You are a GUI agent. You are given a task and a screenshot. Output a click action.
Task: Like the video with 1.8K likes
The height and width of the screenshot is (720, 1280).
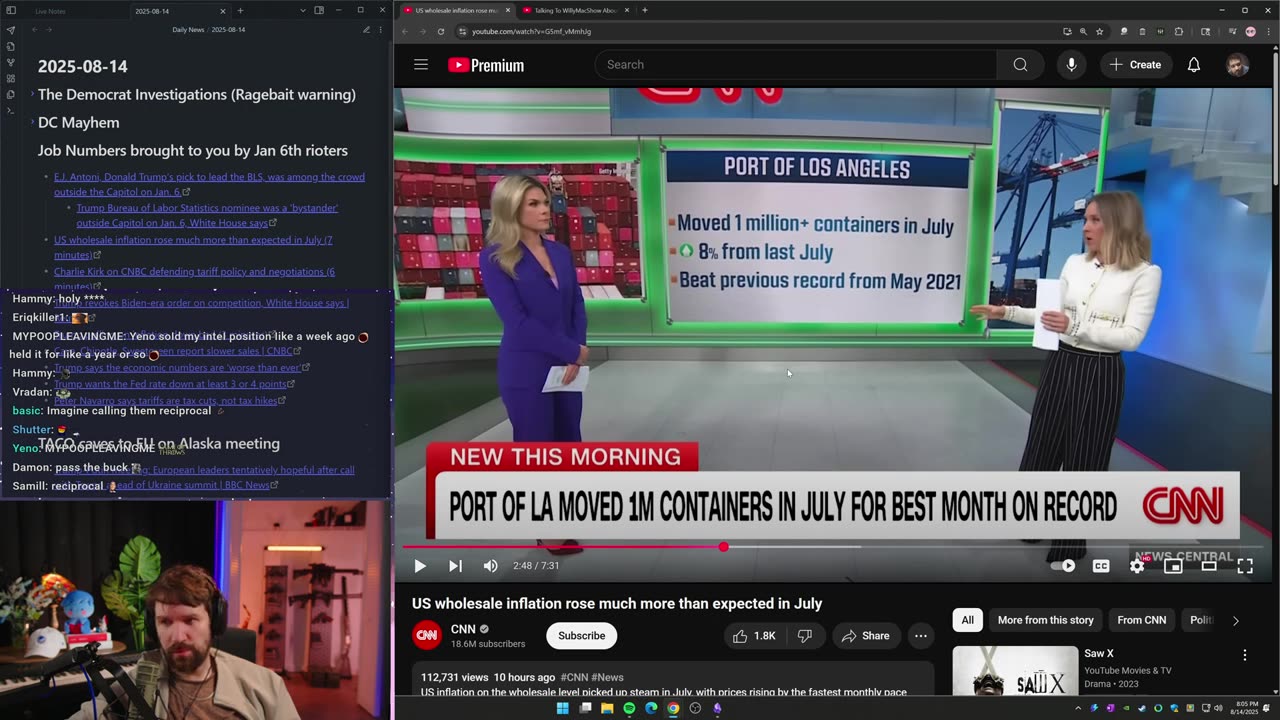(x=754, y=636)
